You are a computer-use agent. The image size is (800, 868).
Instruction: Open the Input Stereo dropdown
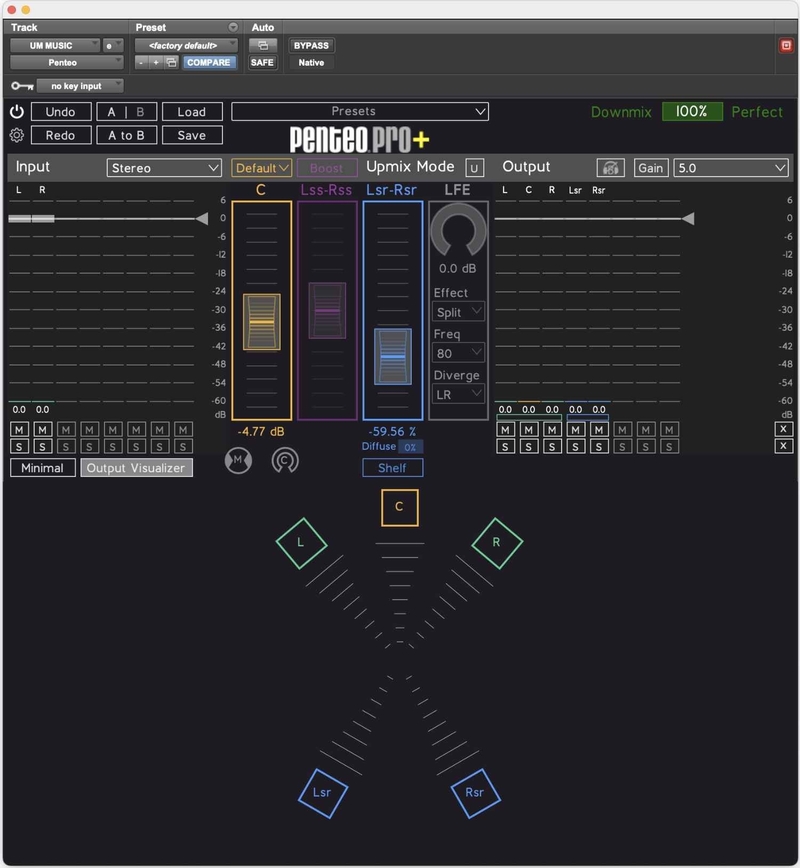[164, 168]
